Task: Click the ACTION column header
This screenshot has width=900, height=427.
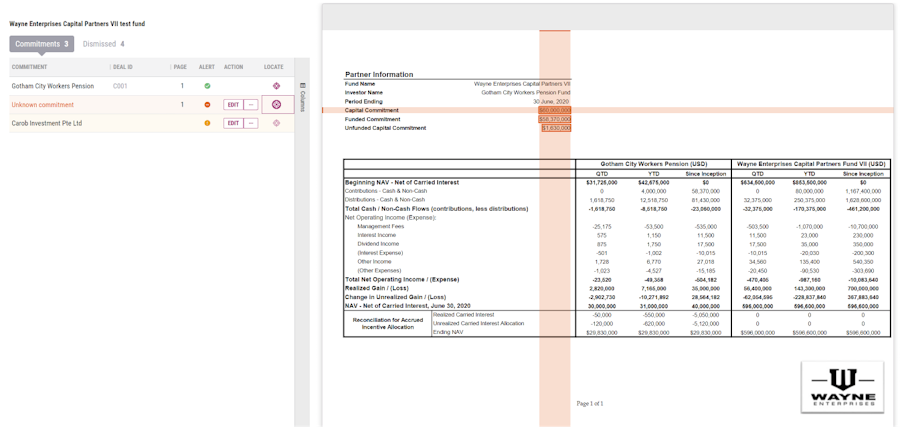Action: coord(234,67)
